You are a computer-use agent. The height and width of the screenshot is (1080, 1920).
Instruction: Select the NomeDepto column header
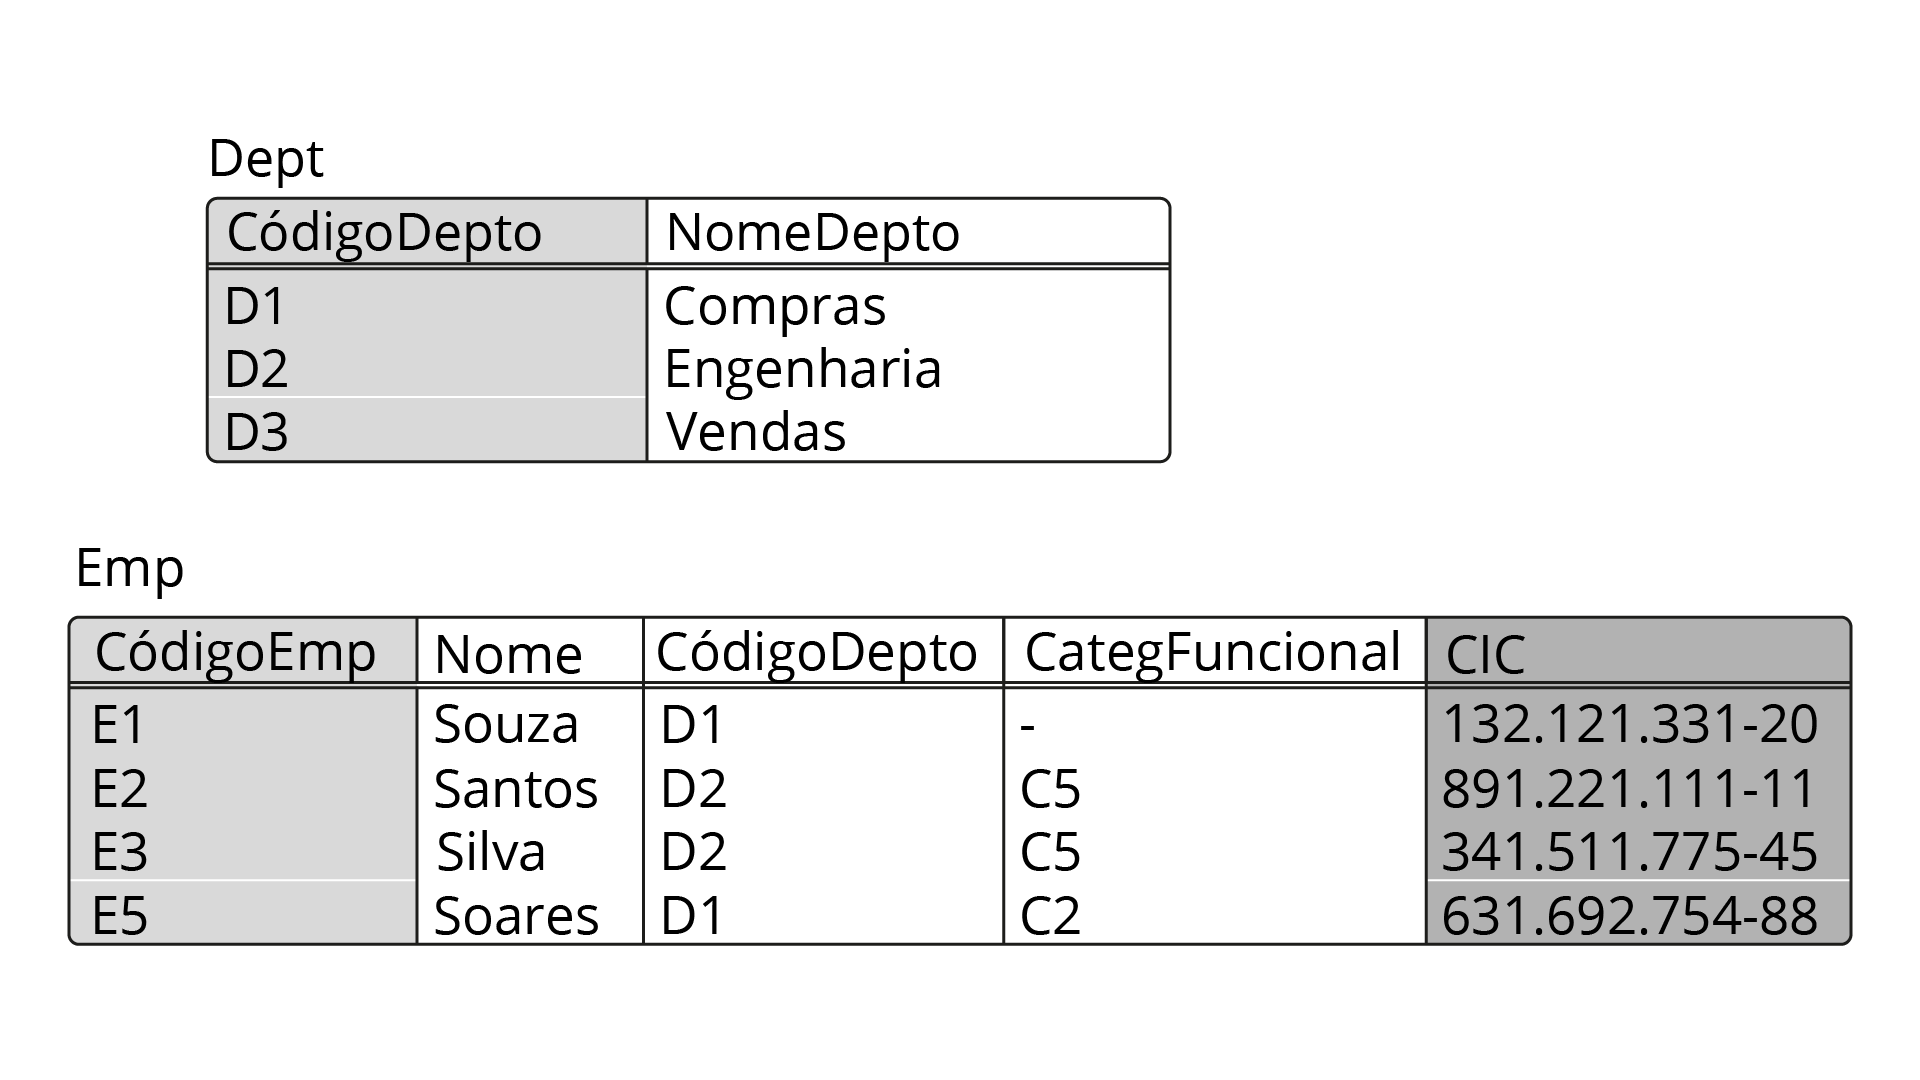[812, 233]
